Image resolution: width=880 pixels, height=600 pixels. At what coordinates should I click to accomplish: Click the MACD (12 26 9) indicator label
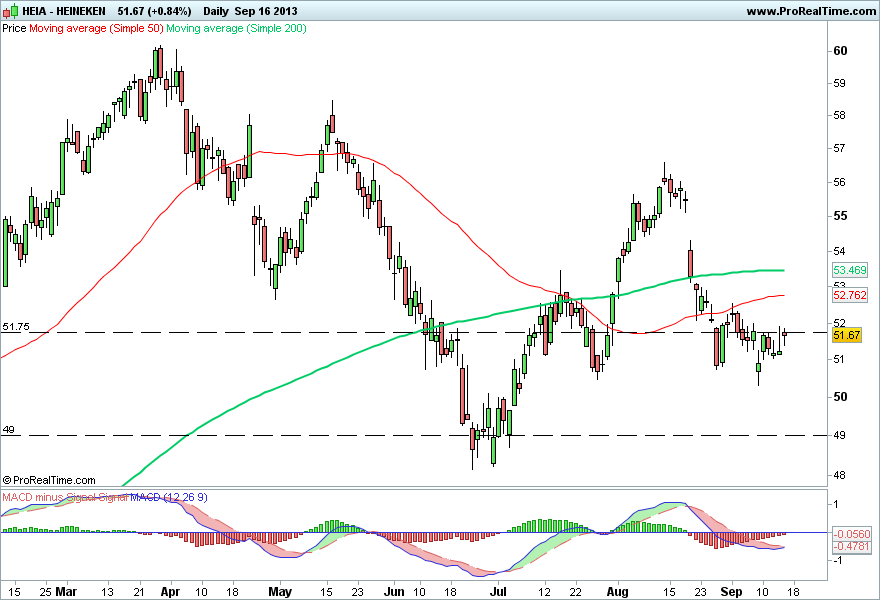[169, 497]
